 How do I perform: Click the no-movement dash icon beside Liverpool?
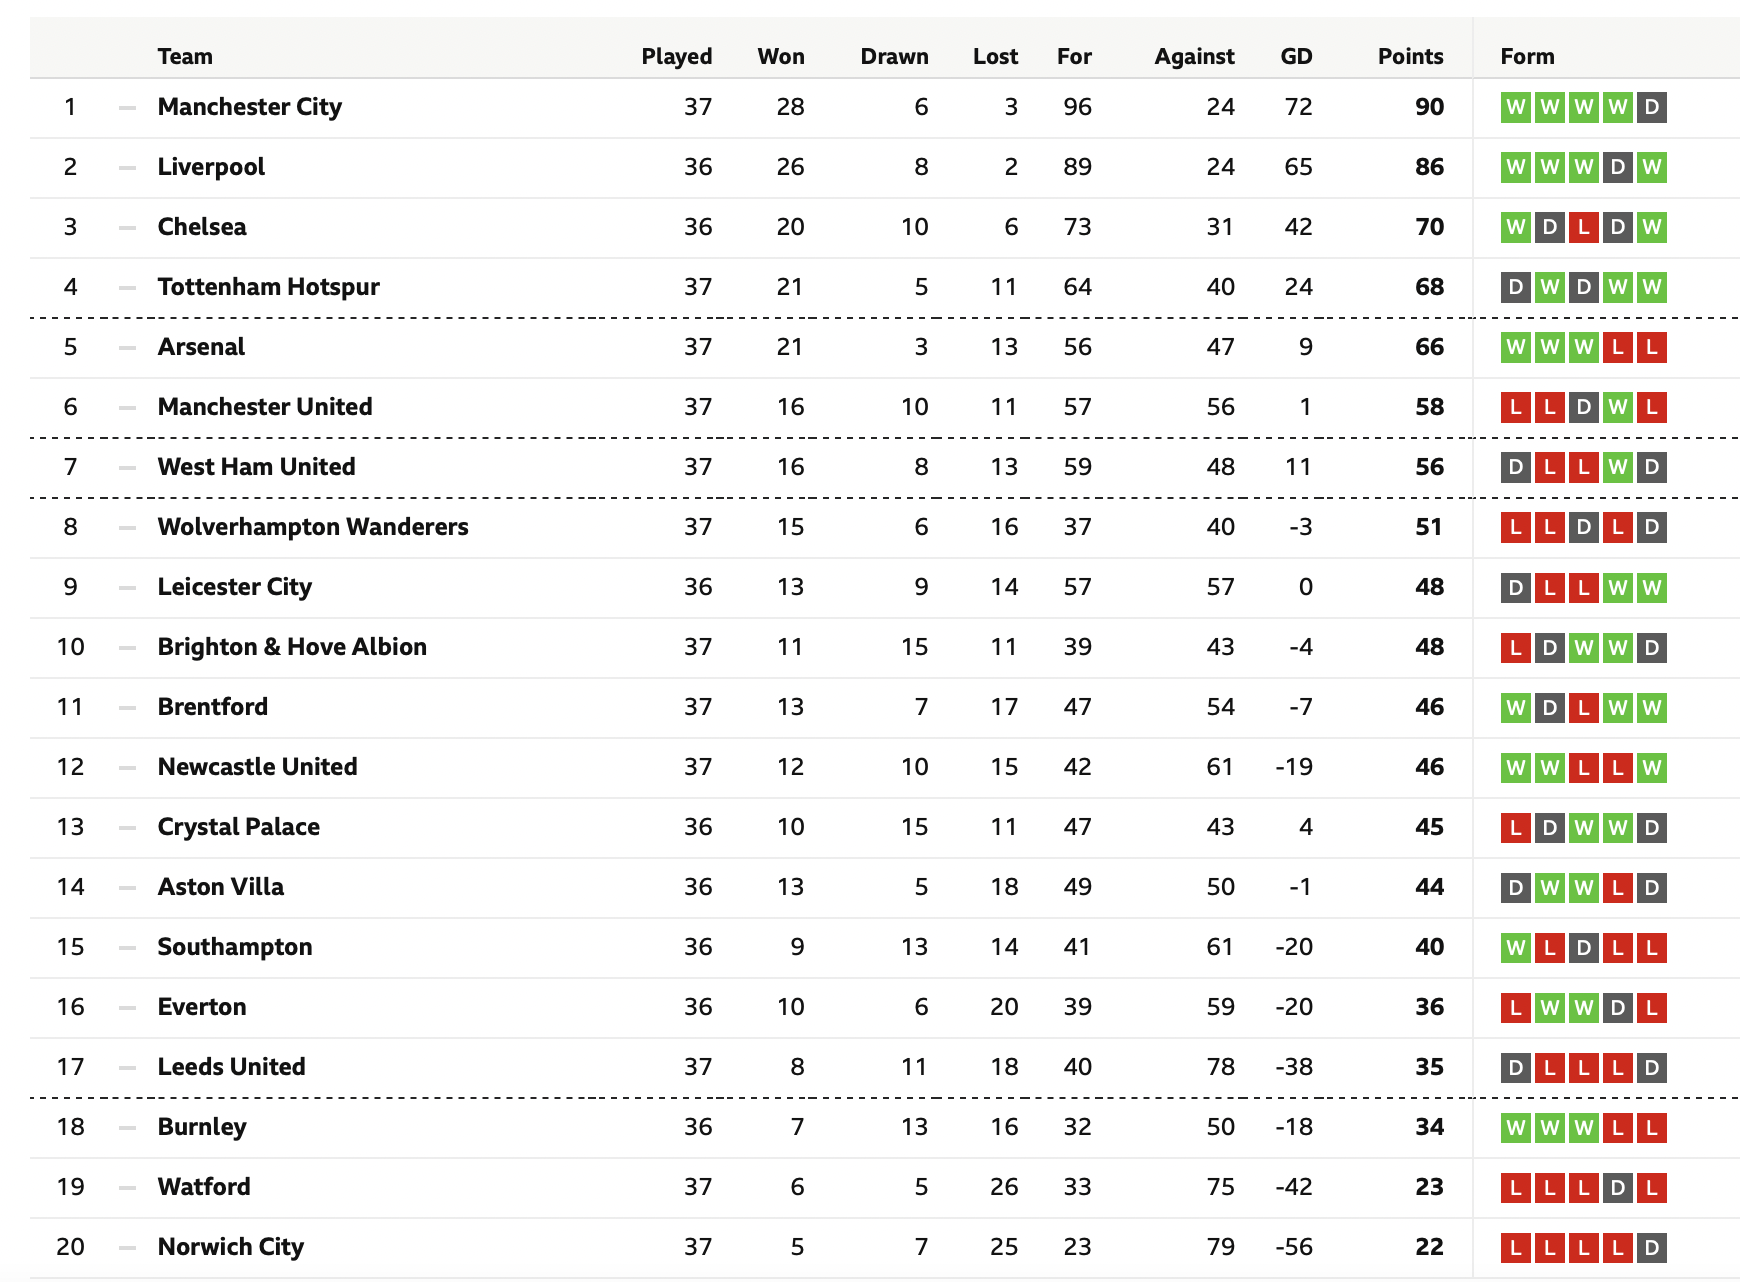pos(127,167)
